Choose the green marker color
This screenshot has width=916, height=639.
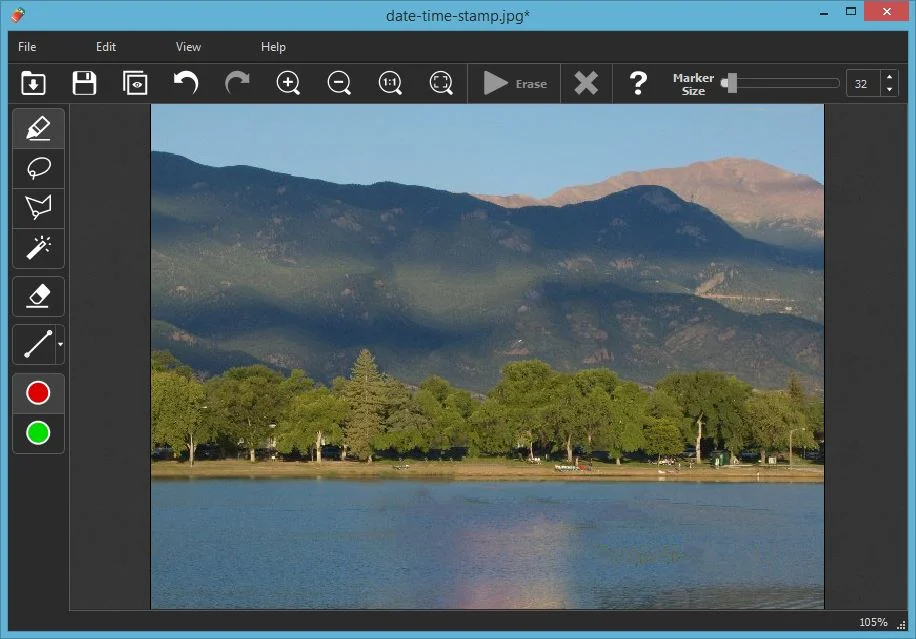pos(38,433)
